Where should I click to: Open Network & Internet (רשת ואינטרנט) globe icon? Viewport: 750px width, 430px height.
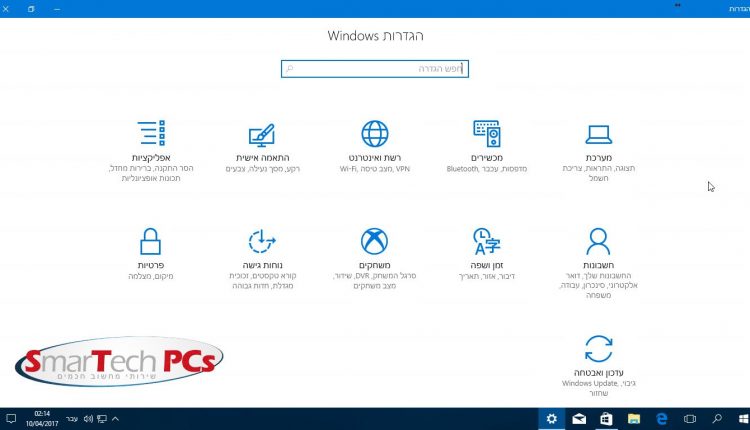[375, 134]
